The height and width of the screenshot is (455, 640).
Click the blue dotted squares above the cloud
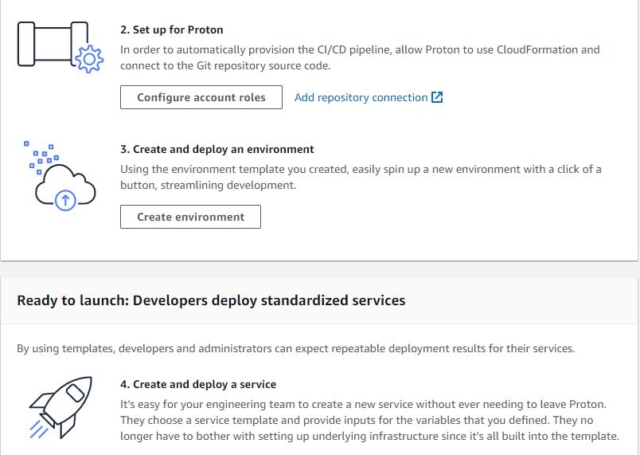[41, 157]
